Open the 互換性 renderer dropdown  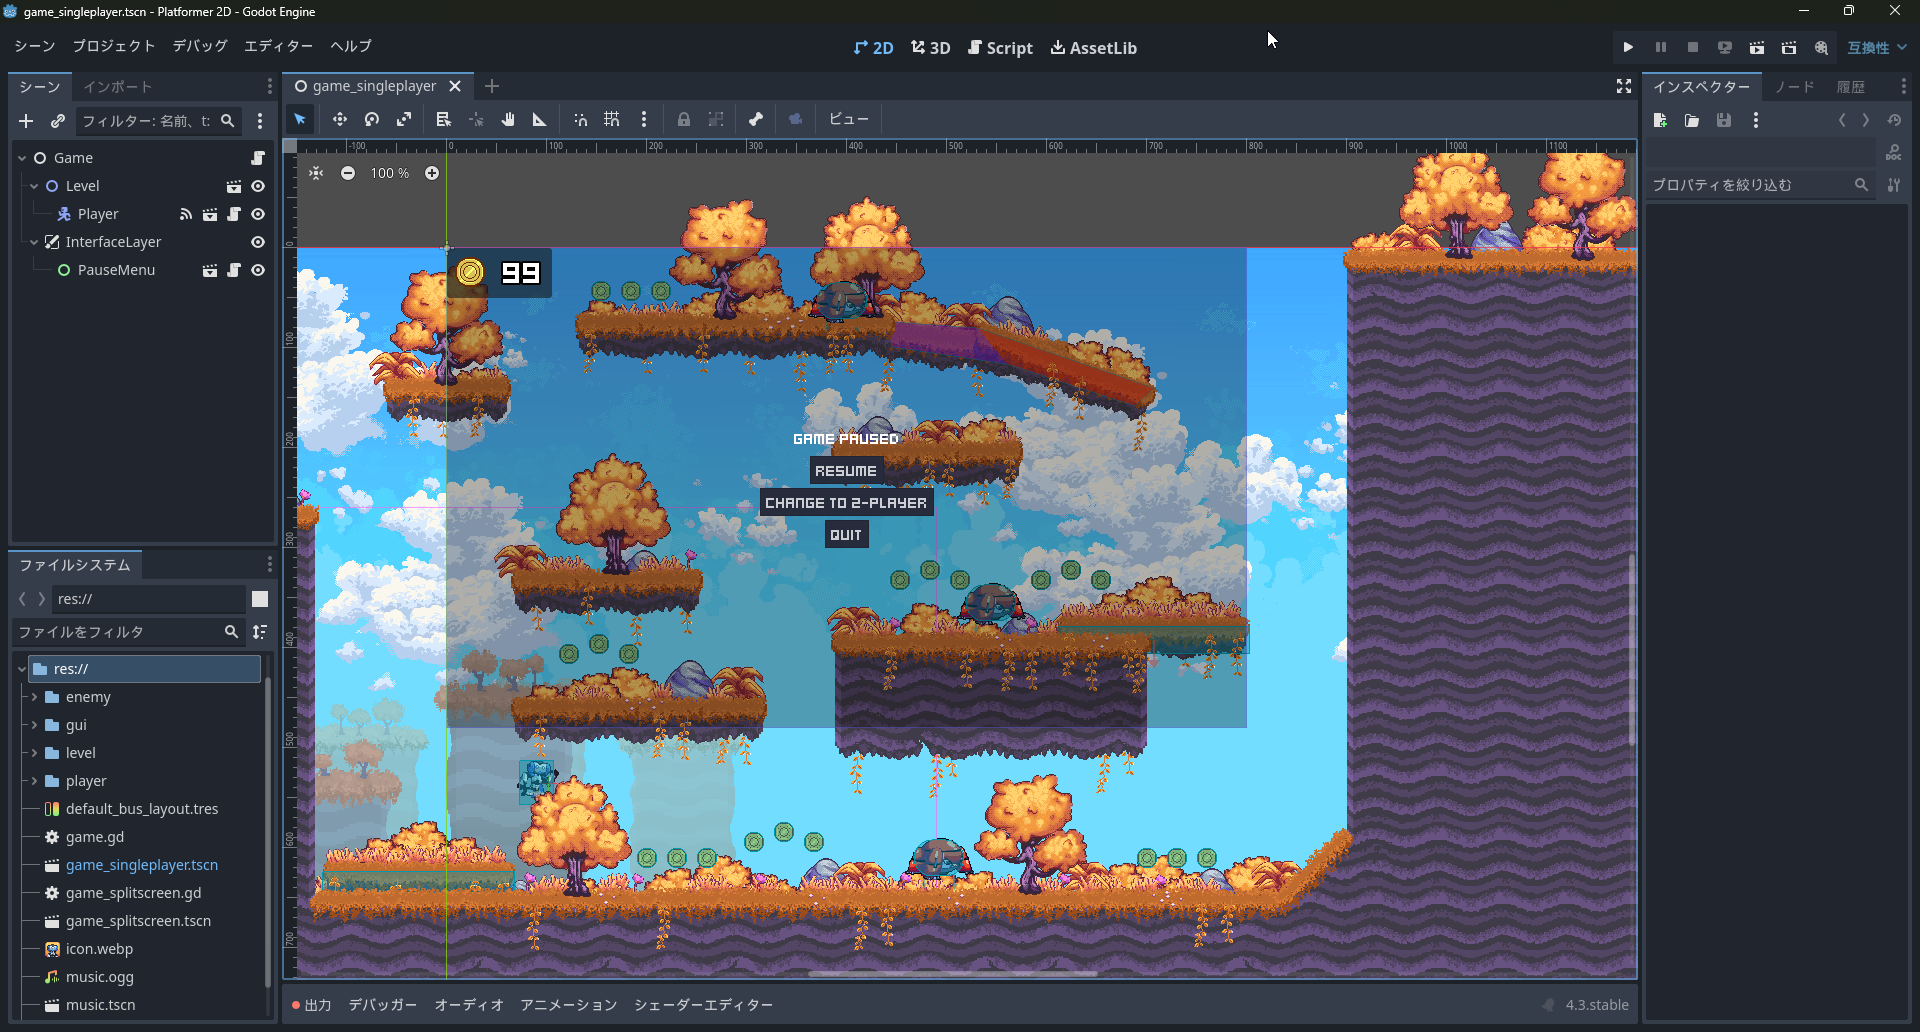(1877, 47)
